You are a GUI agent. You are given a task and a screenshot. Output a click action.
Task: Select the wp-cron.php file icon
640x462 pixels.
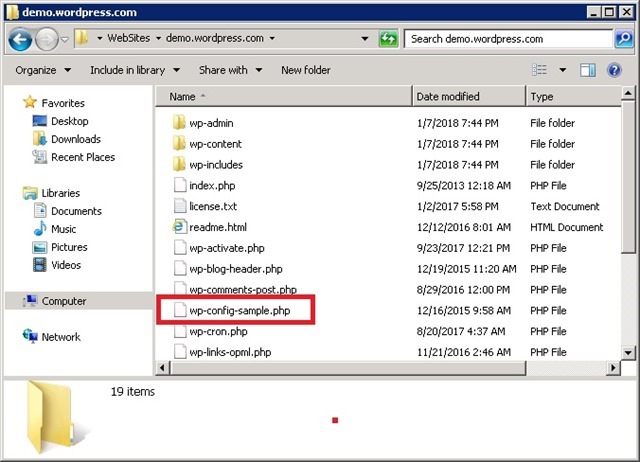pyautogui.click(x=180, y=331)
